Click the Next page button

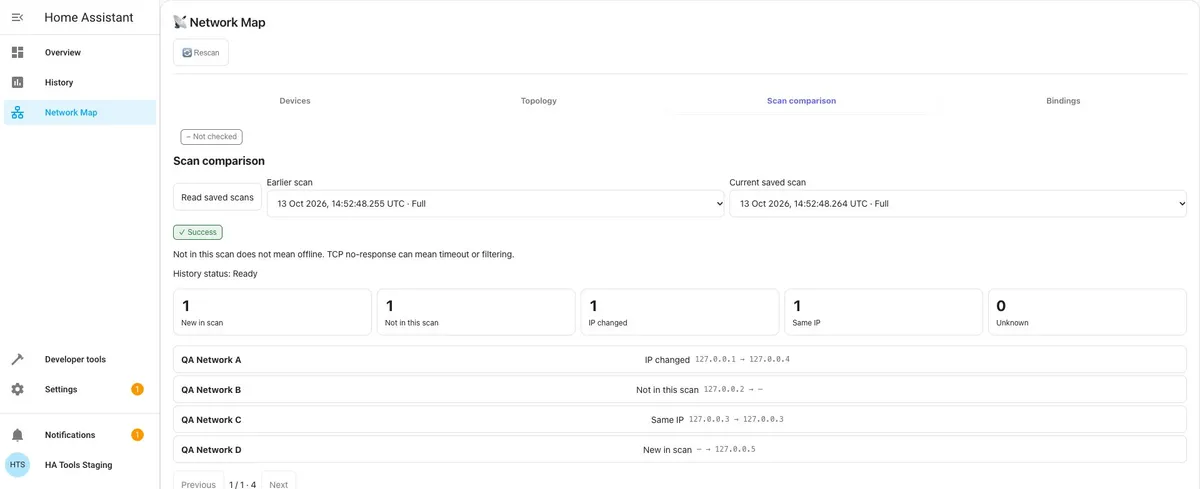click(x=278, y=481)
